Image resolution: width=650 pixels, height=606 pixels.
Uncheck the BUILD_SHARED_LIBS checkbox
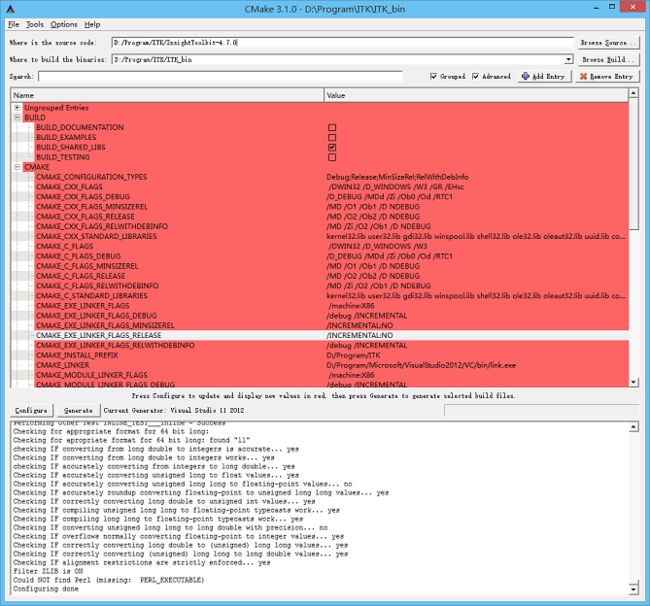pos(332,147)
